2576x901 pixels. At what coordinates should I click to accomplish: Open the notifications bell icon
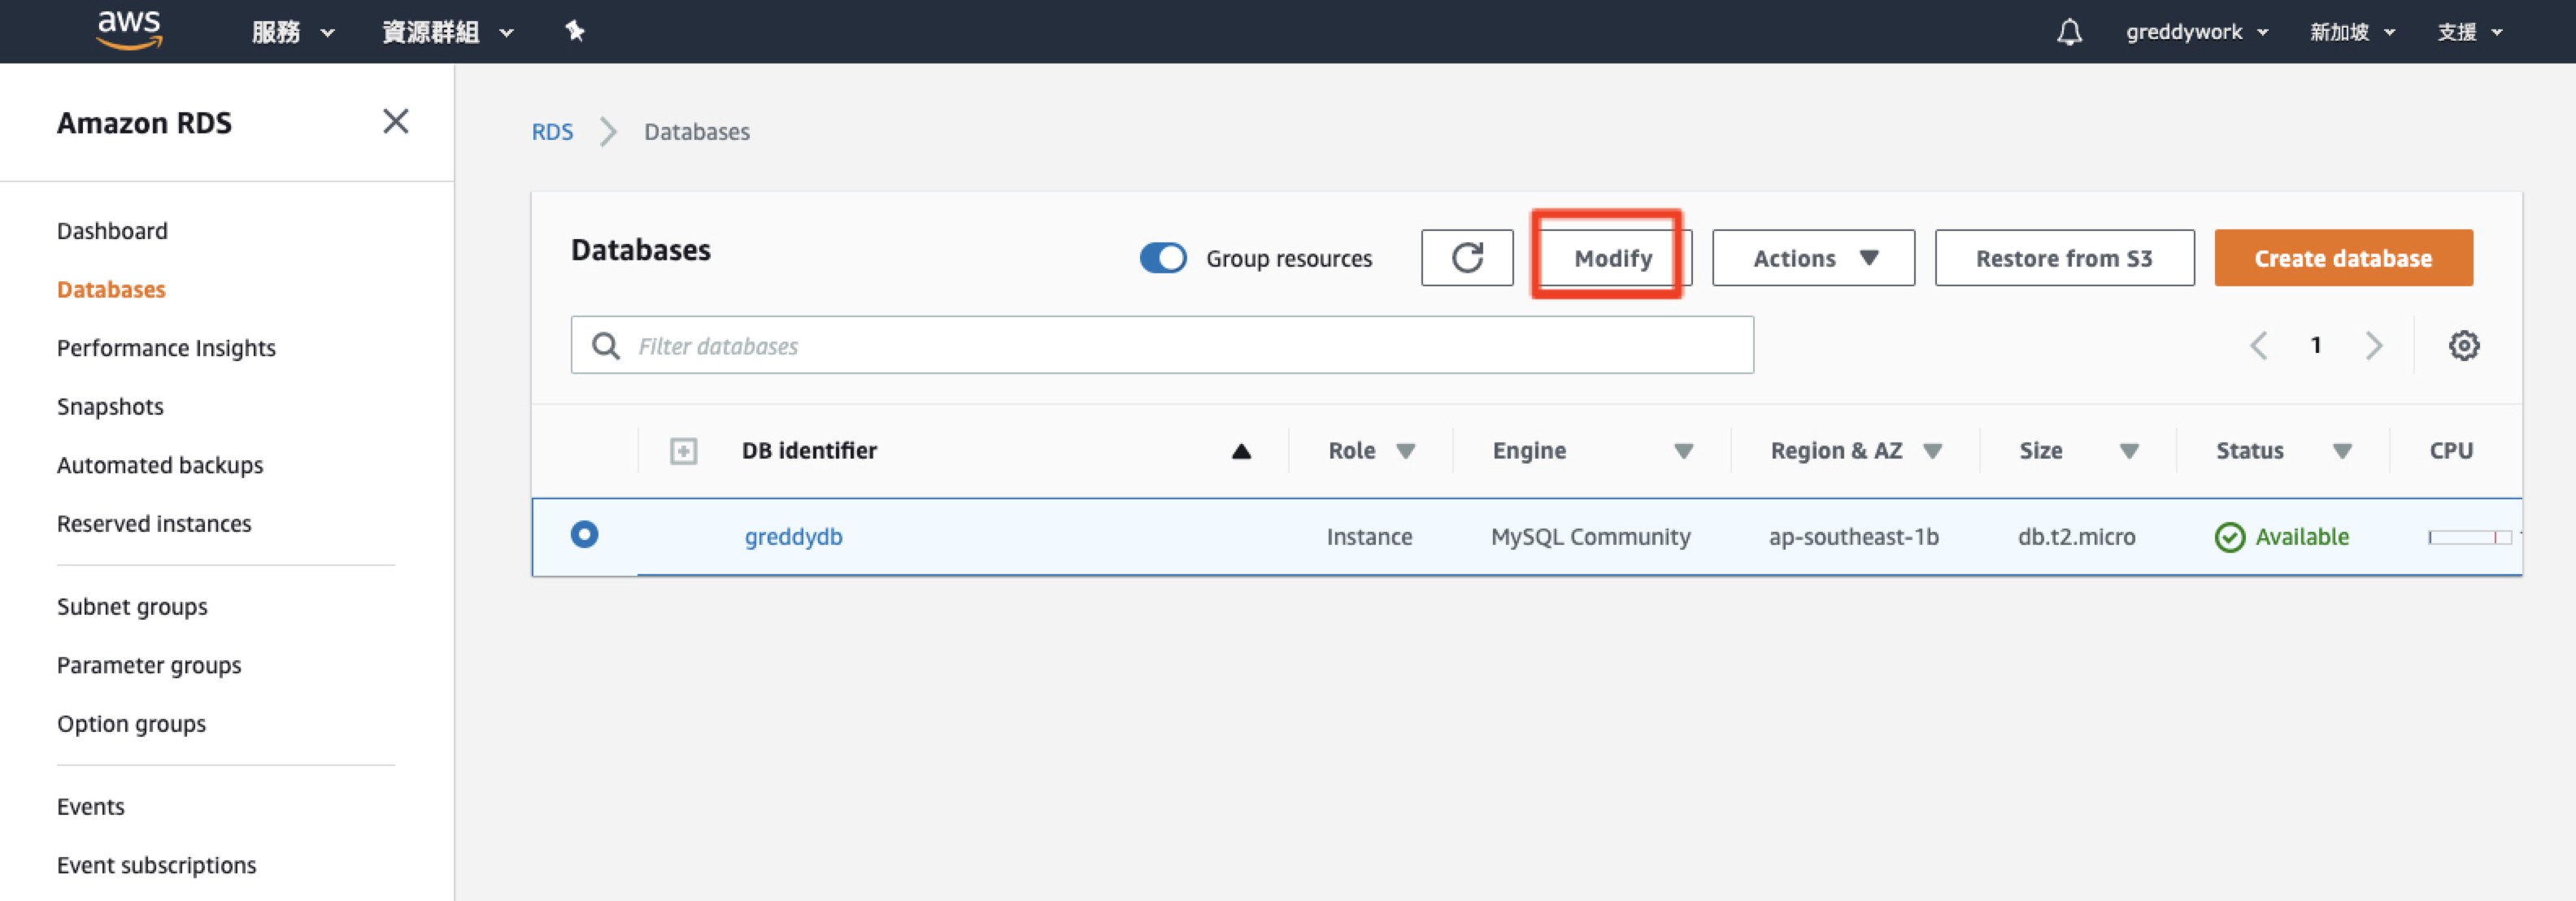pos(2069,32)
